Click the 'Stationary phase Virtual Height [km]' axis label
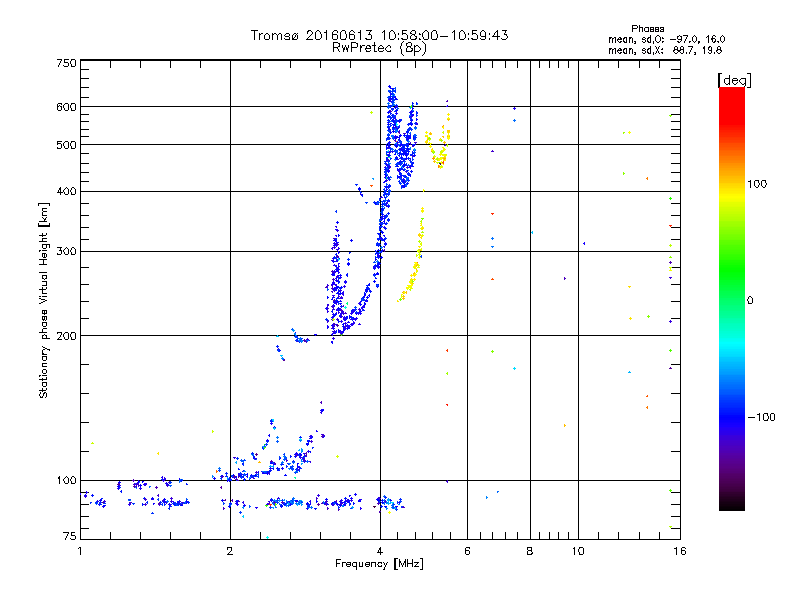 pyautogui.click(x=44, y=300)
